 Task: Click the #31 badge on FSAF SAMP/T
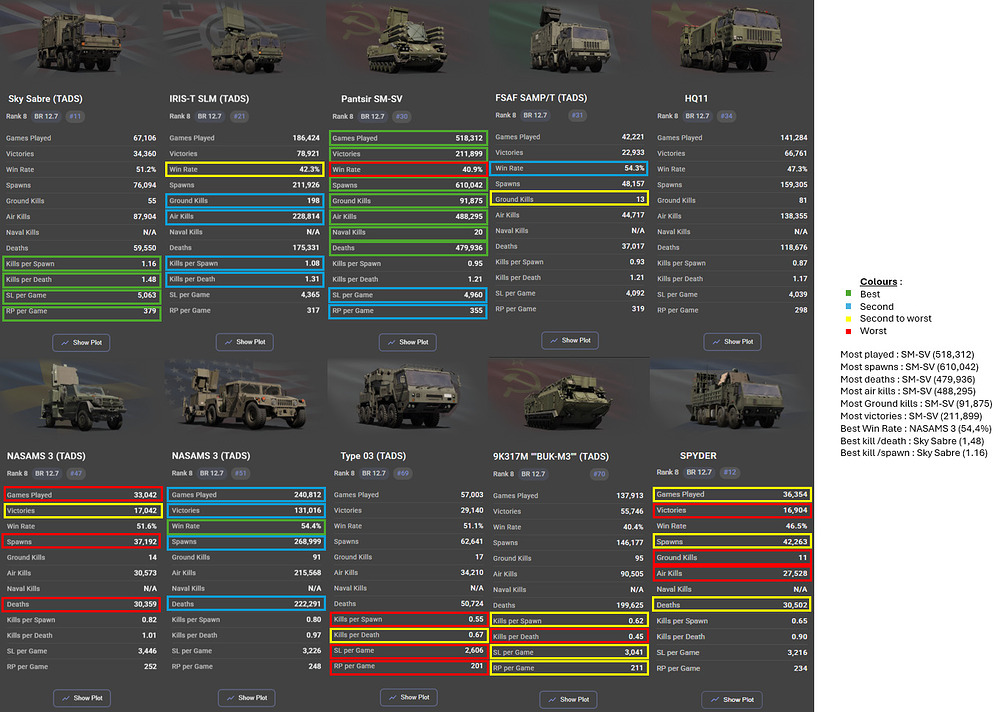[x=577, y=115]
